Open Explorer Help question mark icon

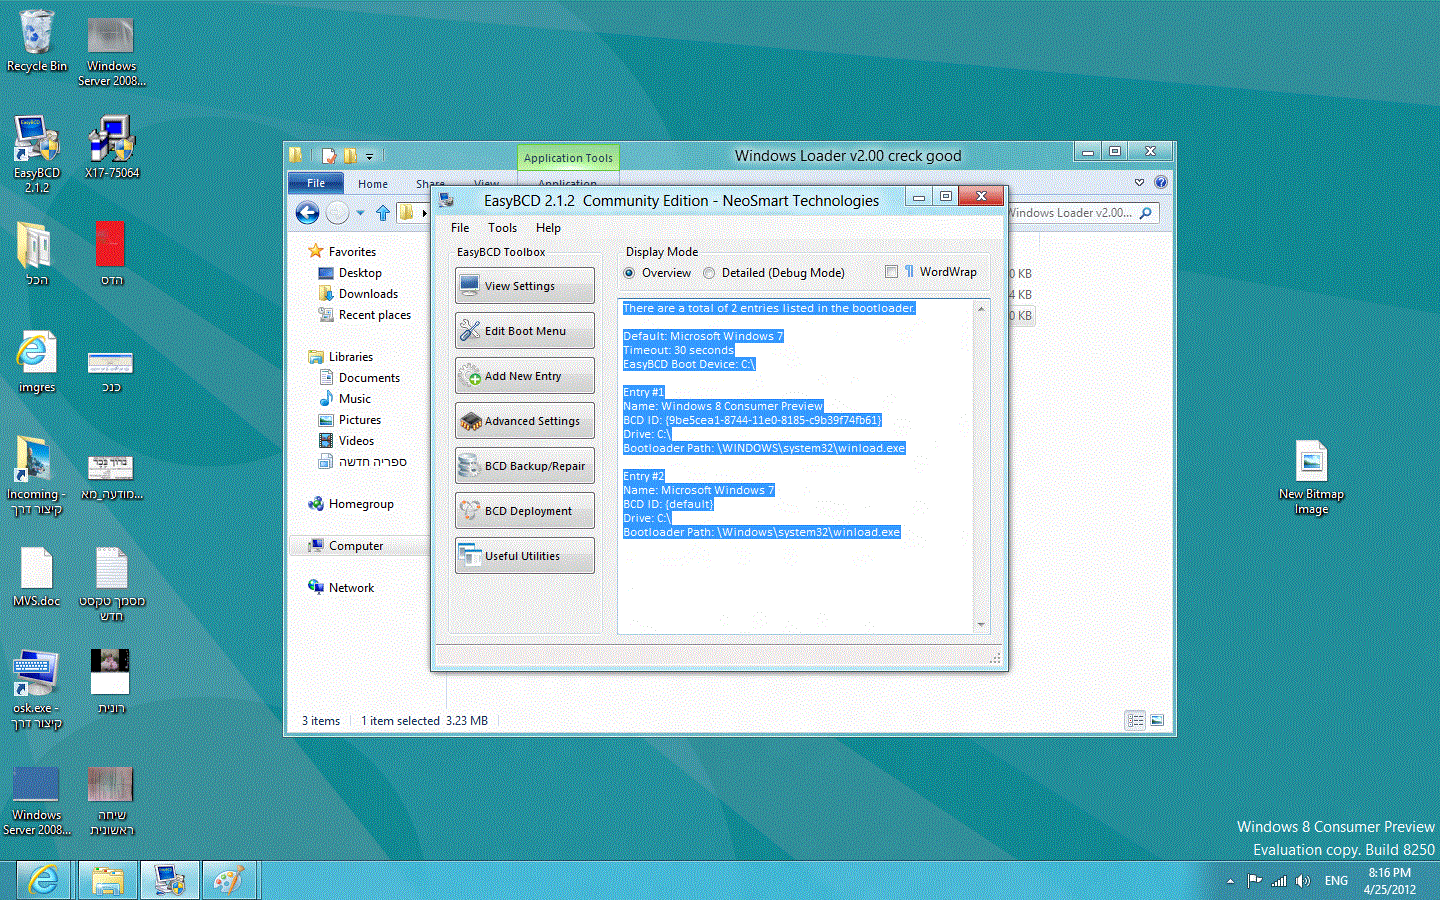coord(1160,182)
